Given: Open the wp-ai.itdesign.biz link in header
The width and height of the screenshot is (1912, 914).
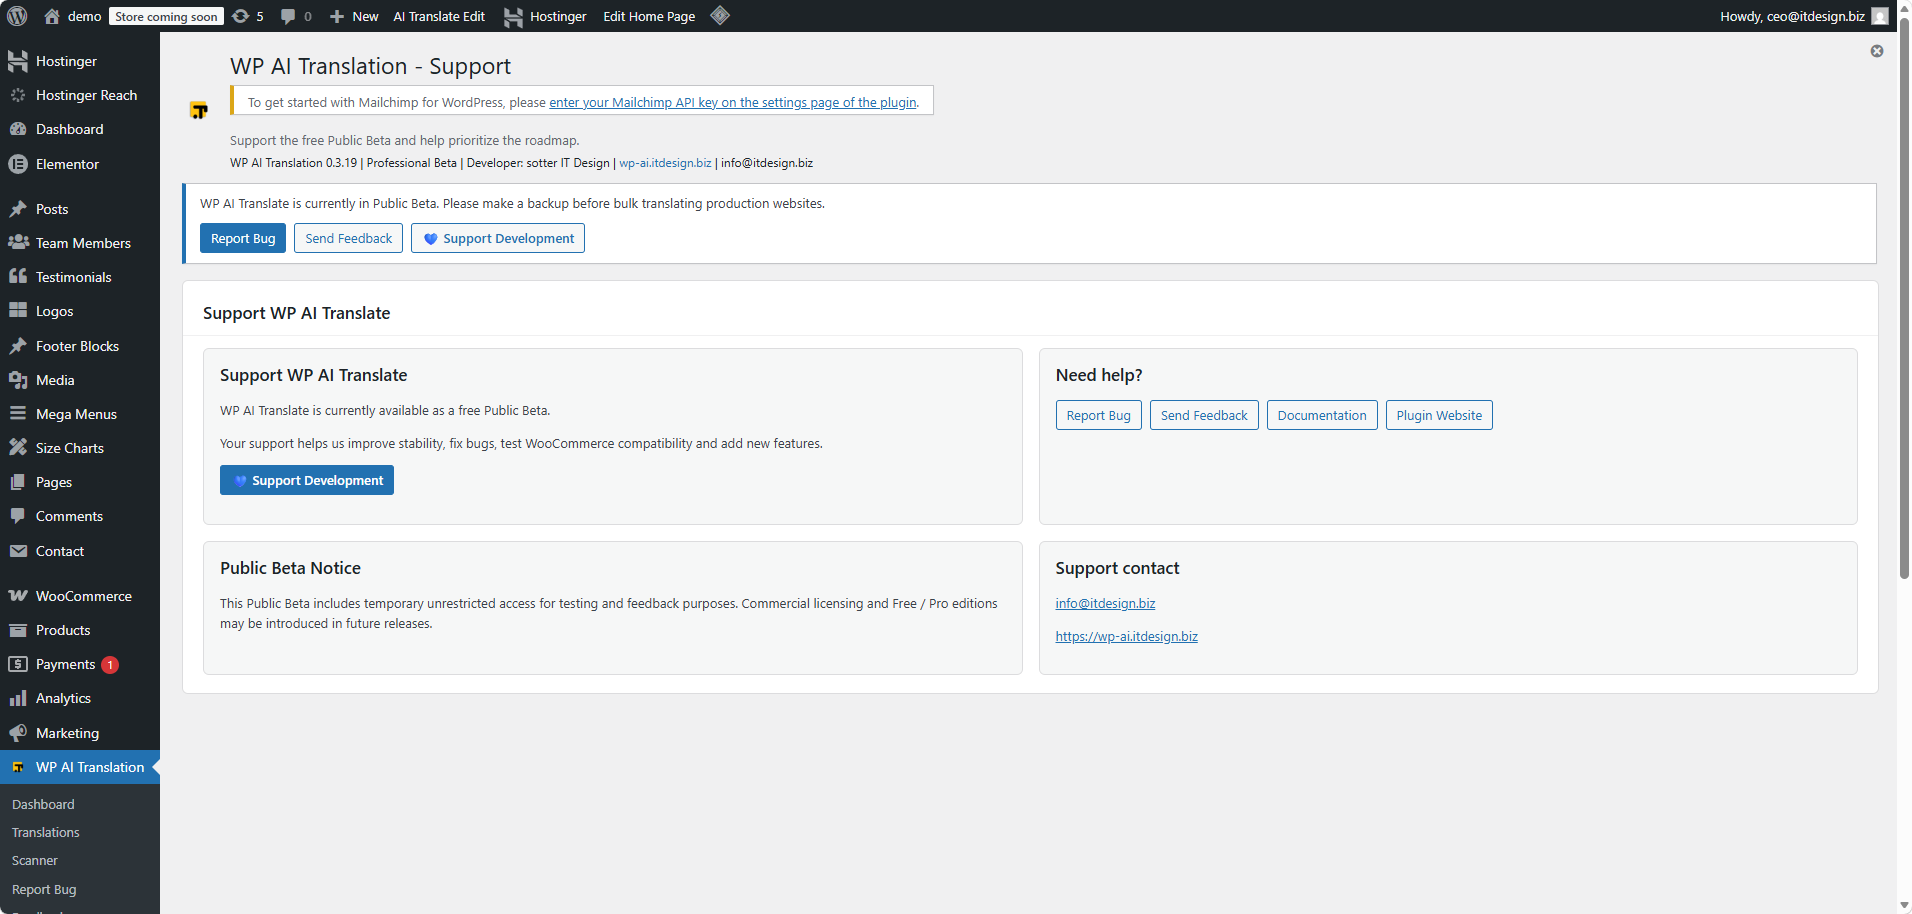Looking at the screenshot, I should pos(665,163).
